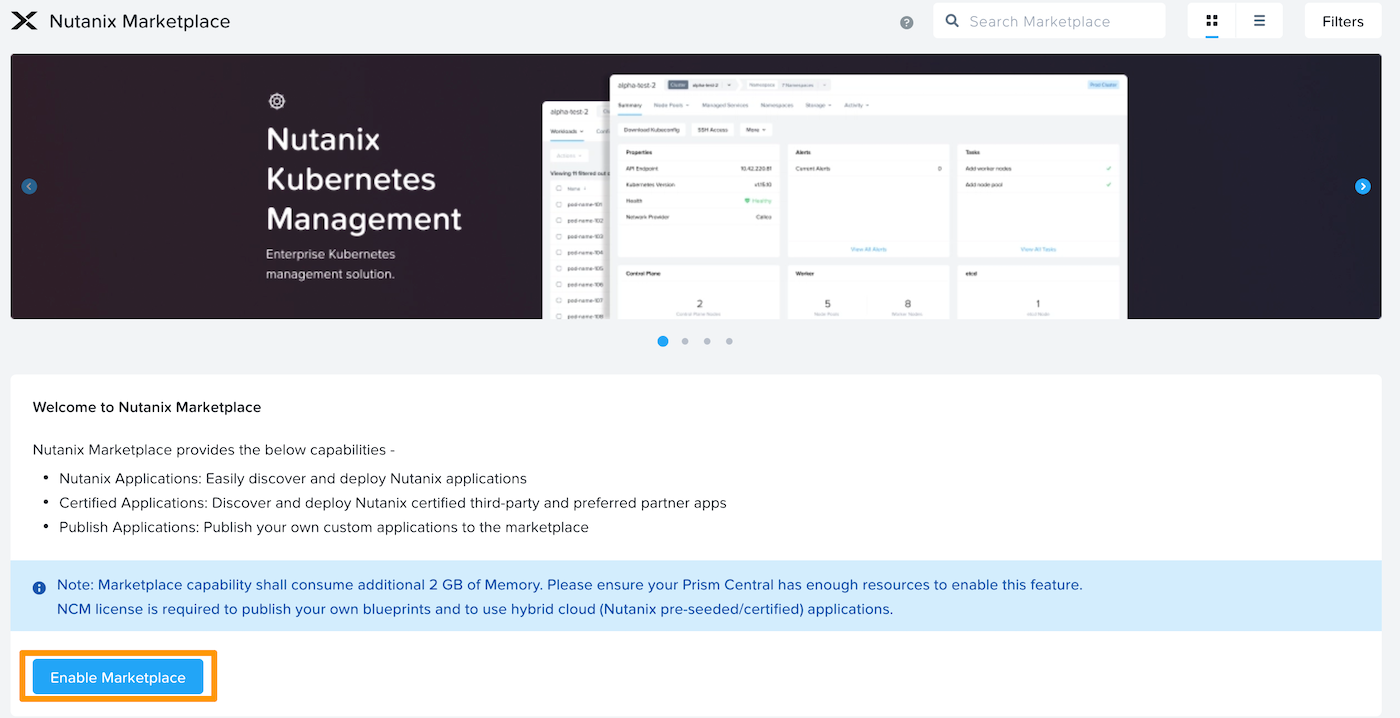Click the Nutanix X logo
1400x718 pixels.
pos(24,21)
